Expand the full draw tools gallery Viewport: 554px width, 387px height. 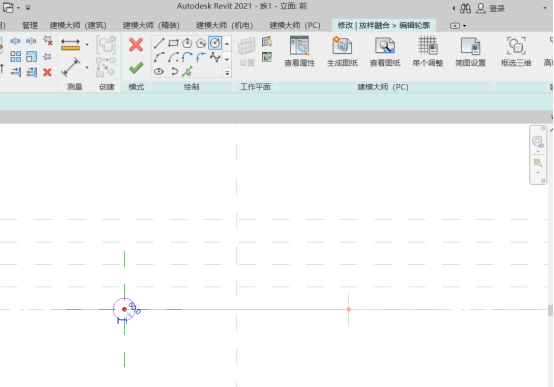click(227, 73)
